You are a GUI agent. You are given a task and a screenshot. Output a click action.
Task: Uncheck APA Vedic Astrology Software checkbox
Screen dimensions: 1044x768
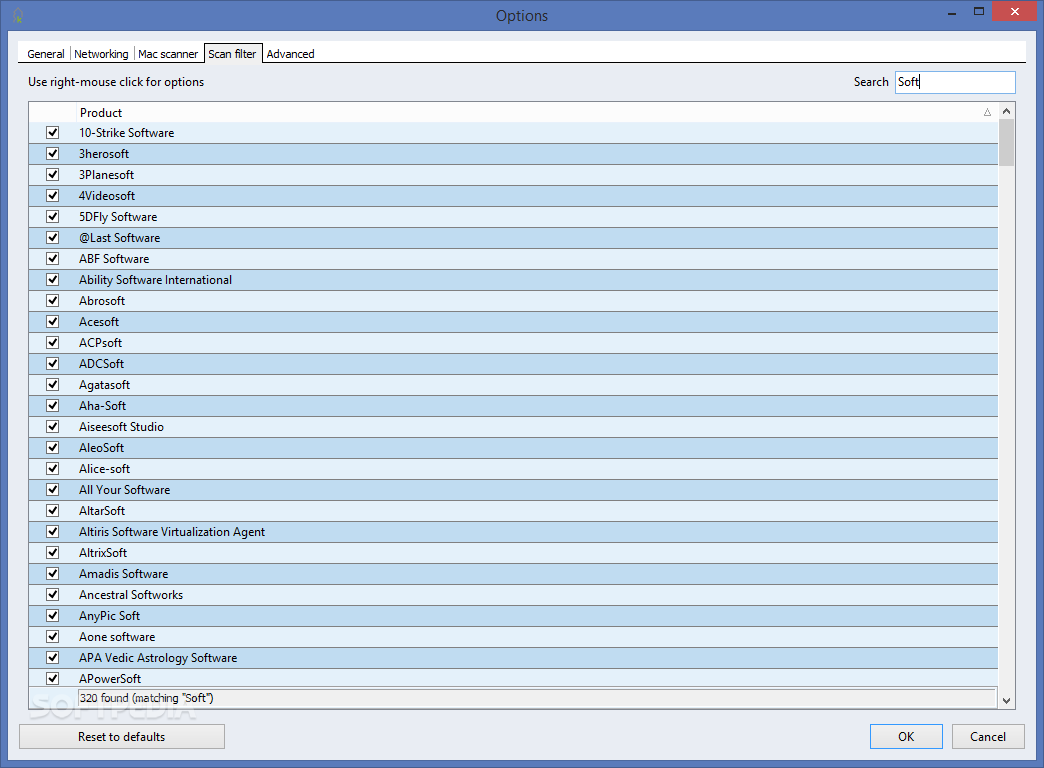53,657
